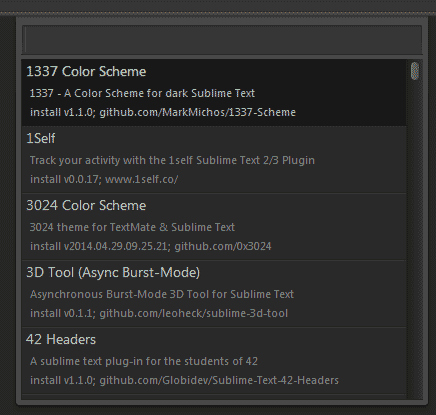This screenshot has width=436, height=415.
Task: Click the 'install v0.0.17; www.1self.co/' line
Action: 104,179
